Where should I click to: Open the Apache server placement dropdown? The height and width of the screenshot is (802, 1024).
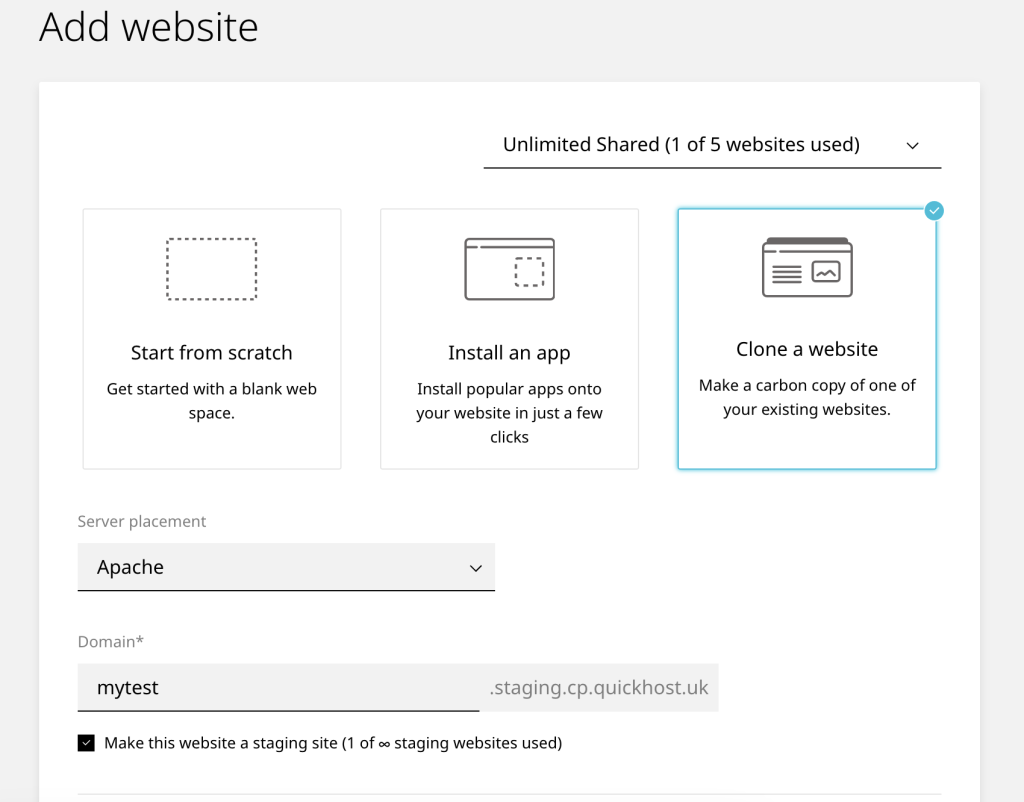coord(286,567)
